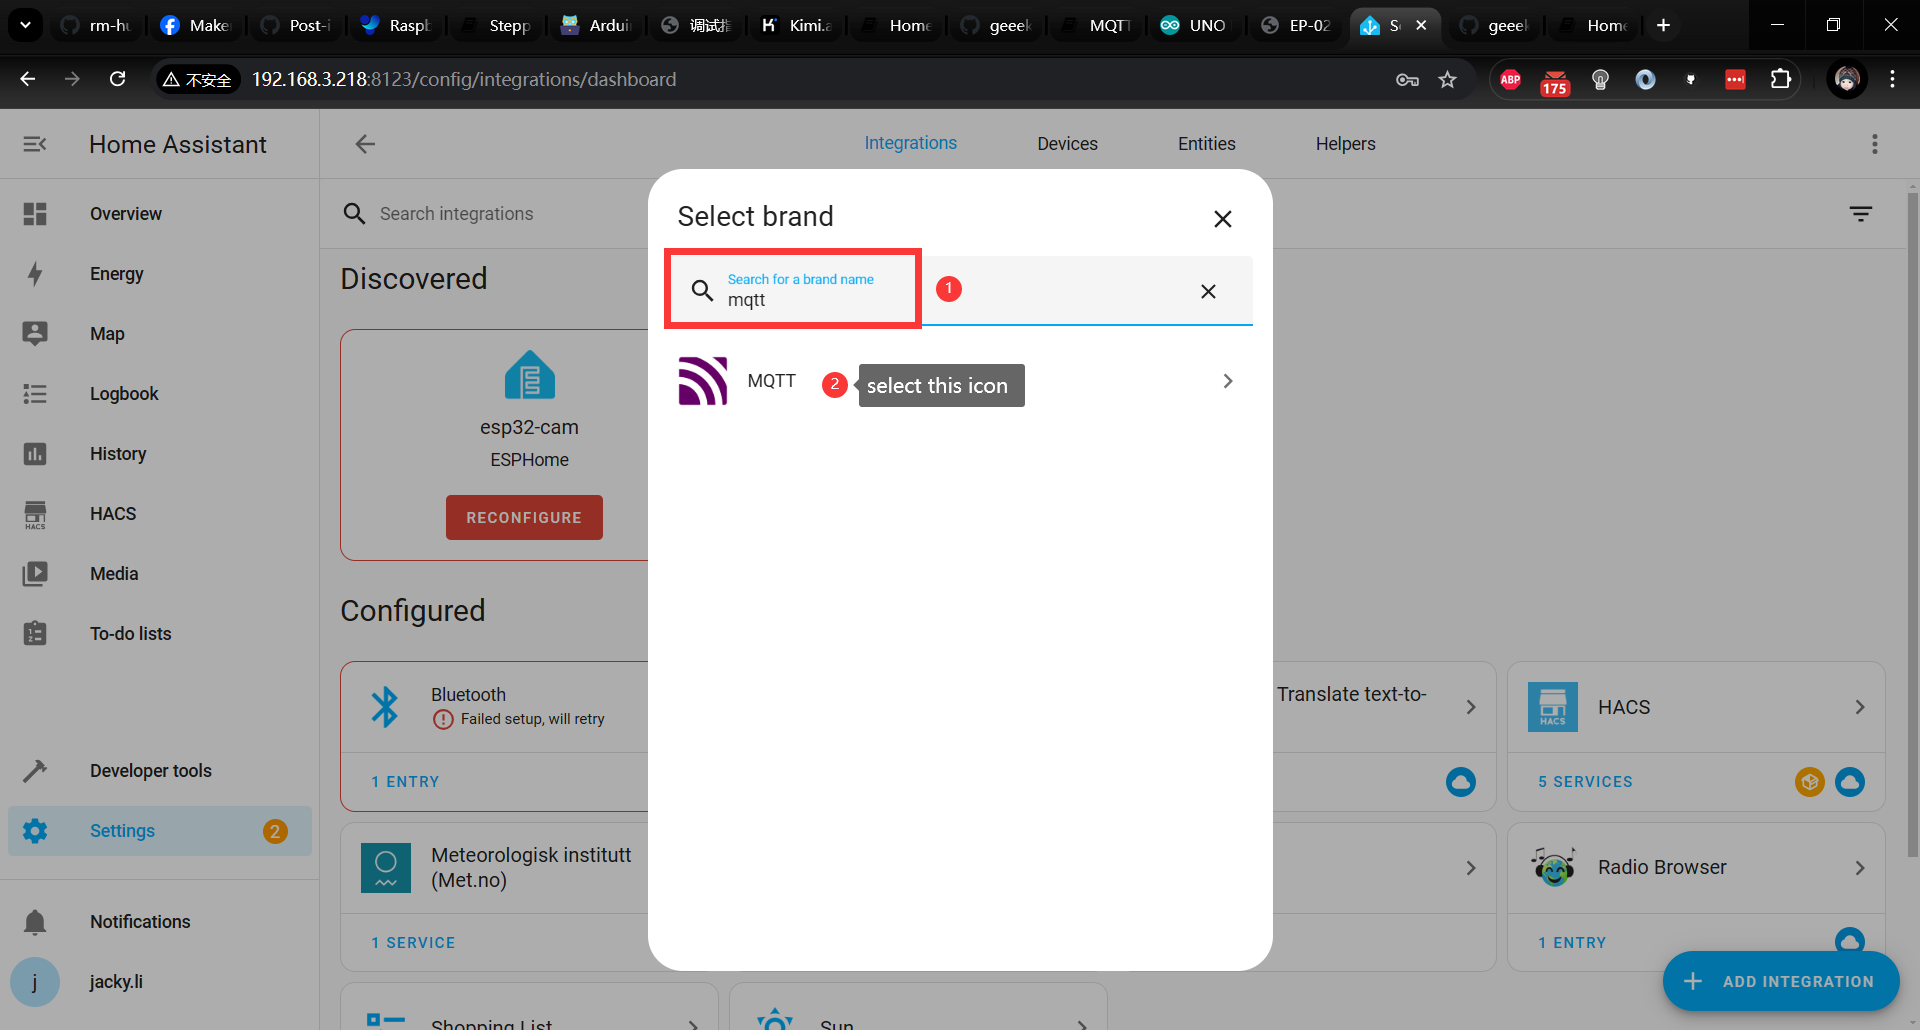Open the Chrome three-dot menu

[1892, 79]
